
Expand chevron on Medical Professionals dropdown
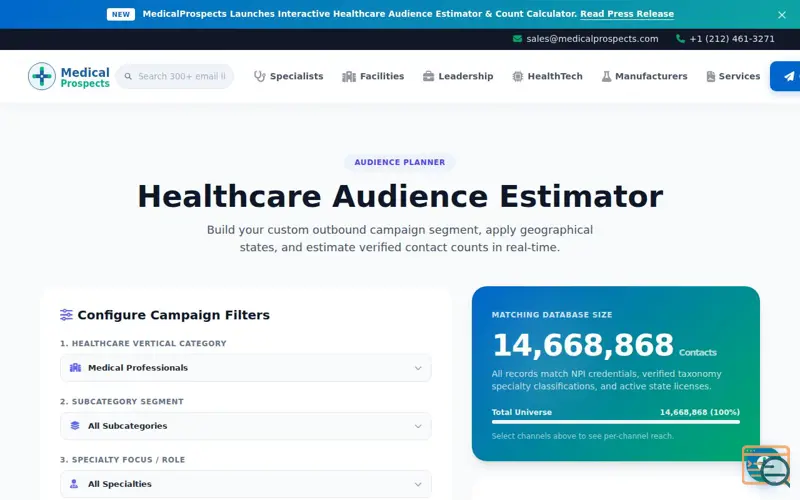click(418, 368)
